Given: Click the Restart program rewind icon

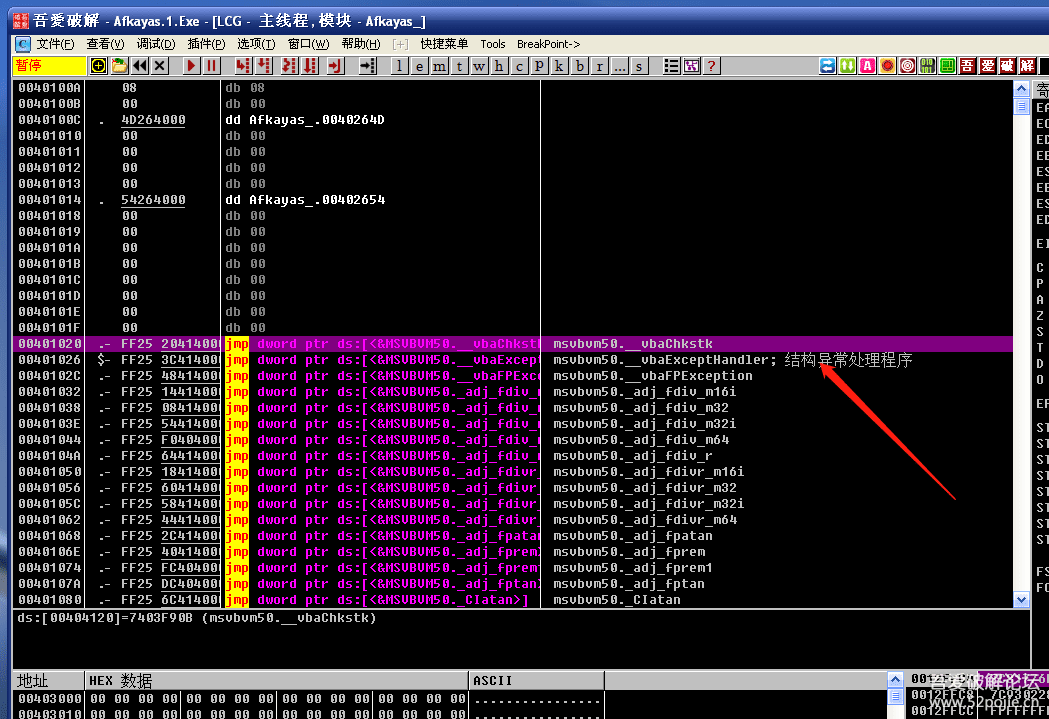Looking at the screenshot, I should pyautogui.click(x=139, y=66).
